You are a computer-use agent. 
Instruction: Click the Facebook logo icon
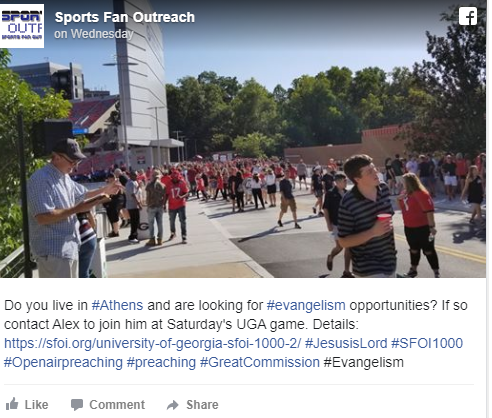click(468, 16)
